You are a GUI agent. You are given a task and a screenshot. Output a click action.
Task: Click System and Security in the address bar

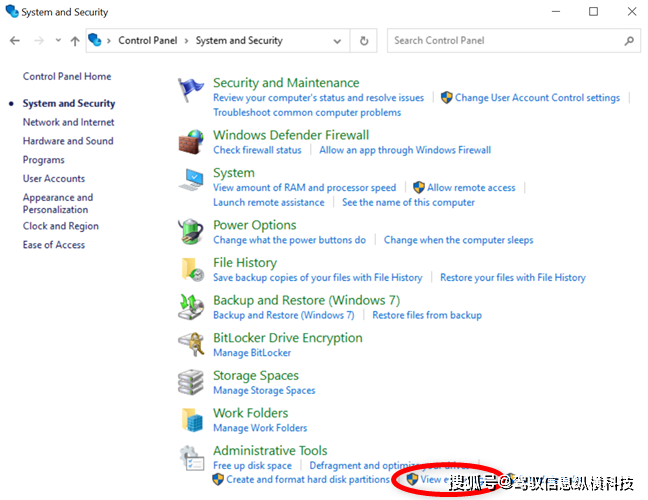tap(239, 40)
